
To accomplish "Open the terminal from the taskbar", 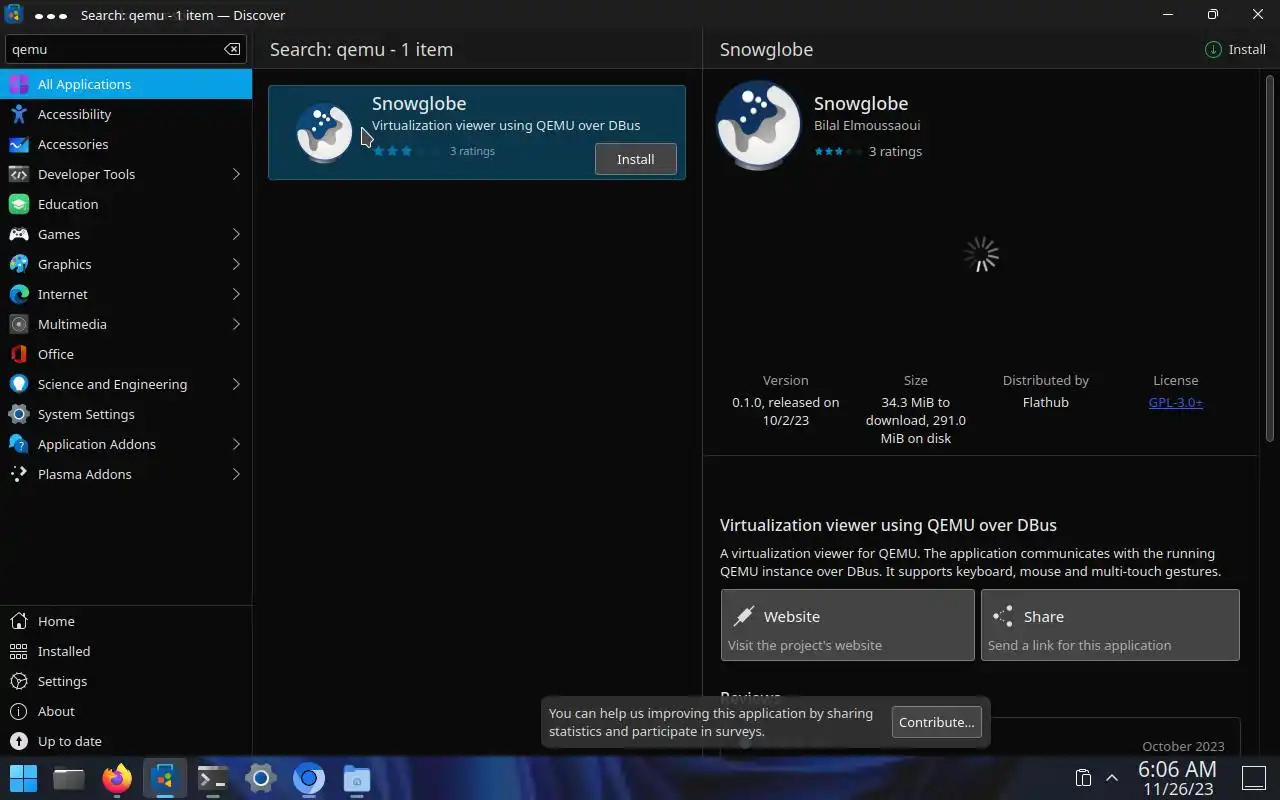I will [212, 778].
